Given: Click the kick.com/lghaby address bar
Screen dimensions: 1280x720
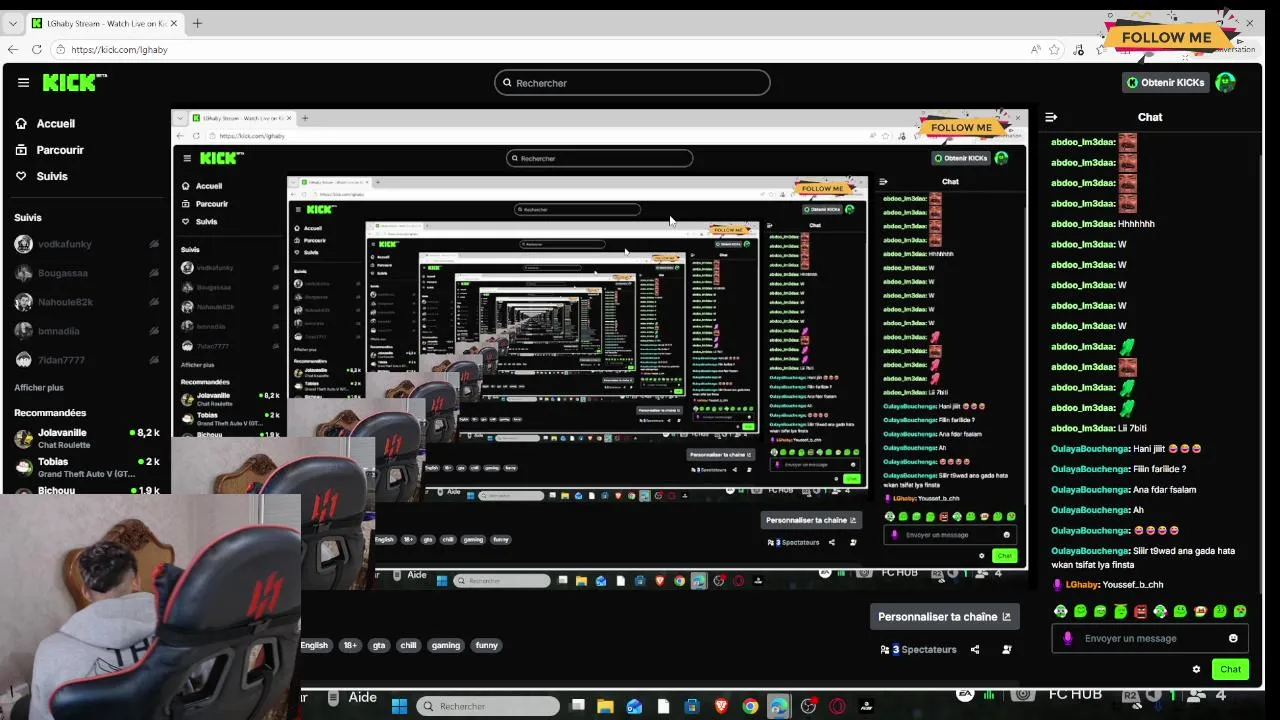Looking at the screenshot, I should click(540, 49).
